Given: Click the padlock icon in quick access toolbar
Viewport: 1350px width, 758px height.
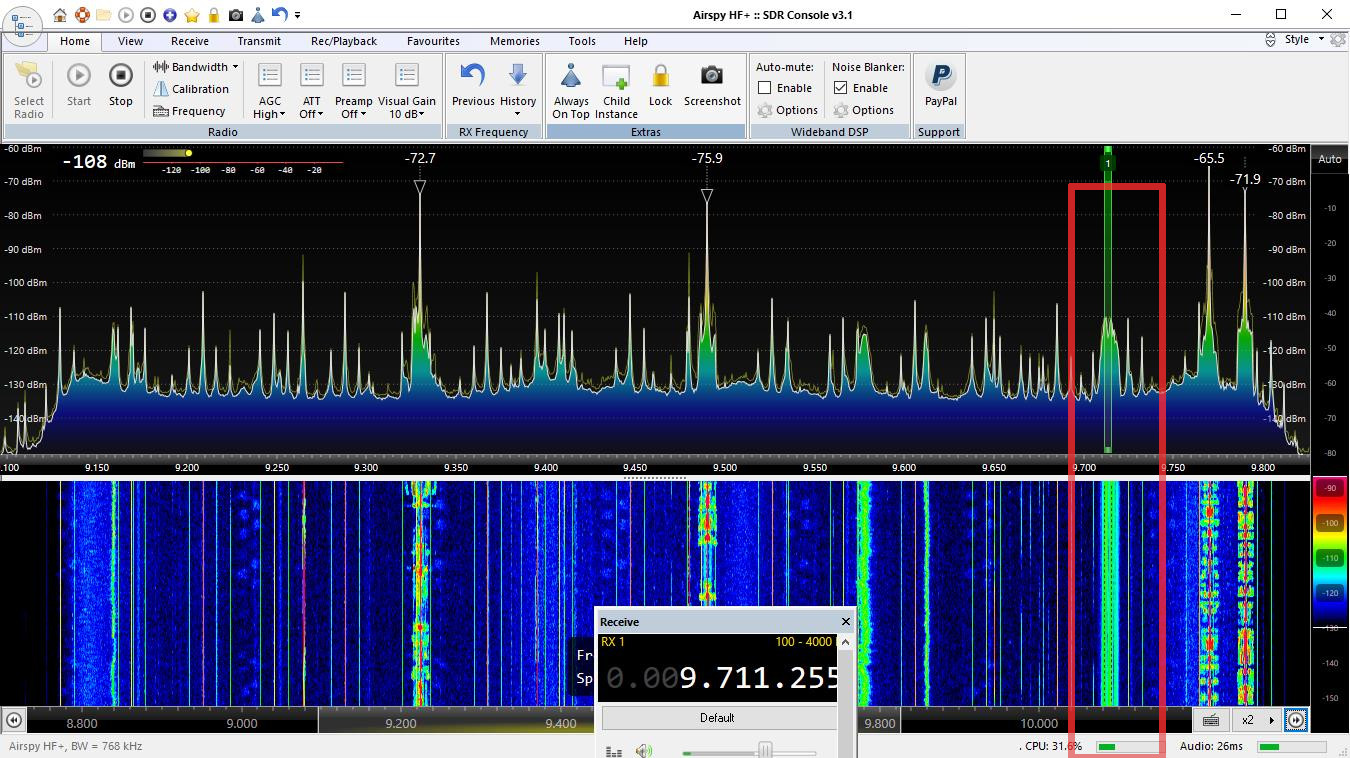Looking at the screenshot, I should [214, 15].
